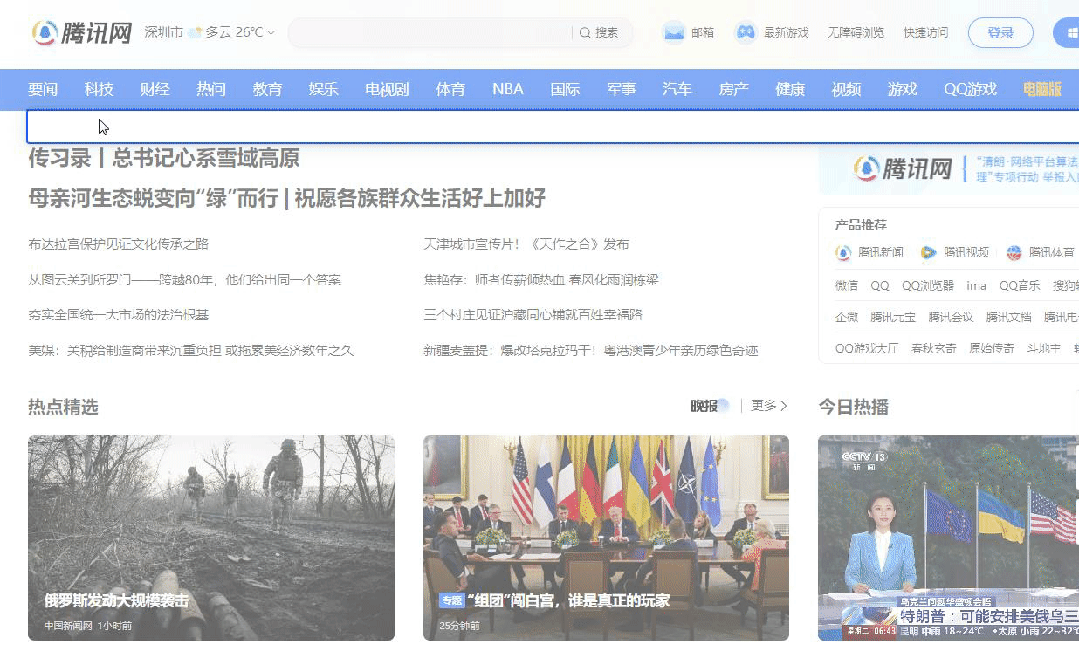Open headline 传习录 | 总书记心系雪域高原
Image resolution: width=1079 pixels, height=651 pixels.
click(x=164, y=158)
